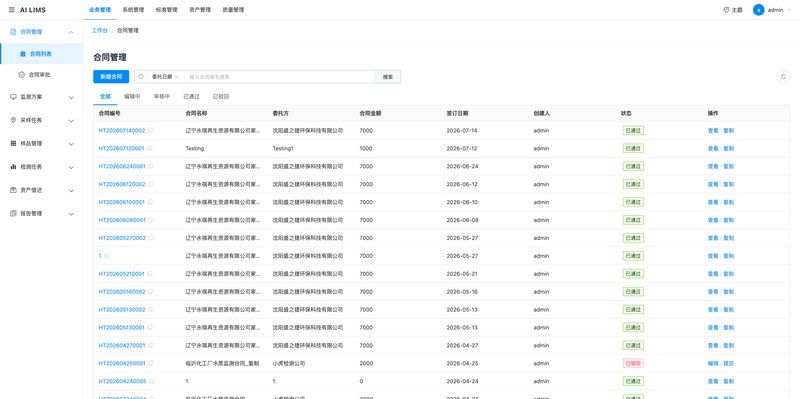Copy contract number HT202606240001 icon
800x399 pixels.
[151, 166]
